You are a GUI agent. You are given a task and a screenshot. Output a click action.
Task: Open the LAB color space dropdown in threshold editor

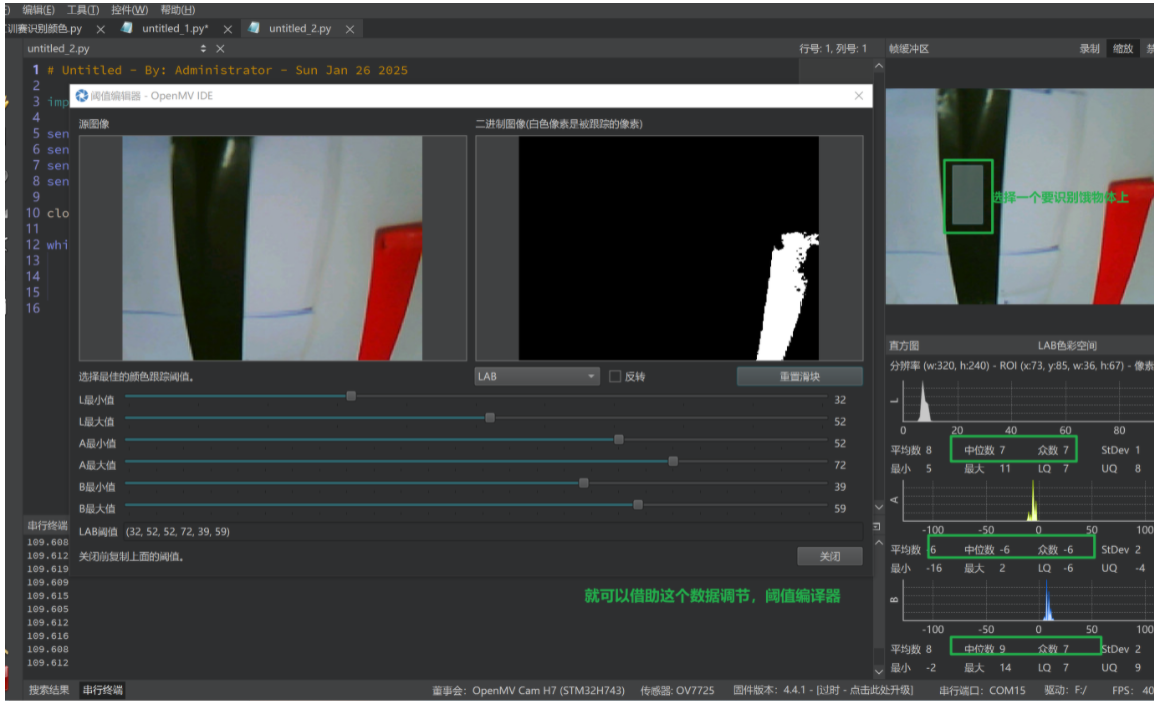[x=536, y=375]
